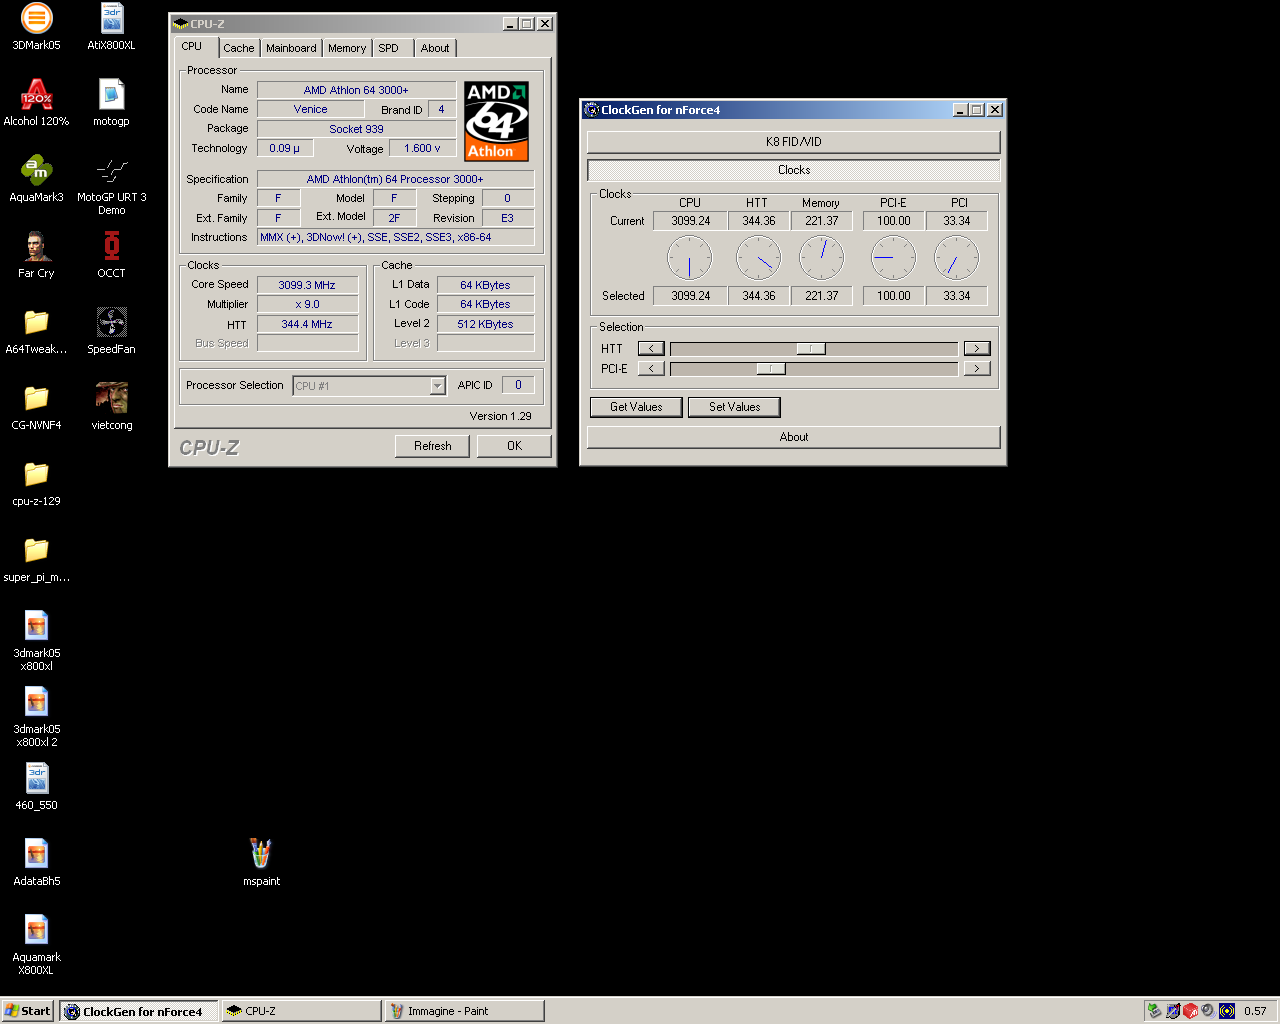The height and width of the screenshot is (1024, 1280).
Task: Click the HTT slider thumb in ClockGen
Action: click(x=811, y=348)
